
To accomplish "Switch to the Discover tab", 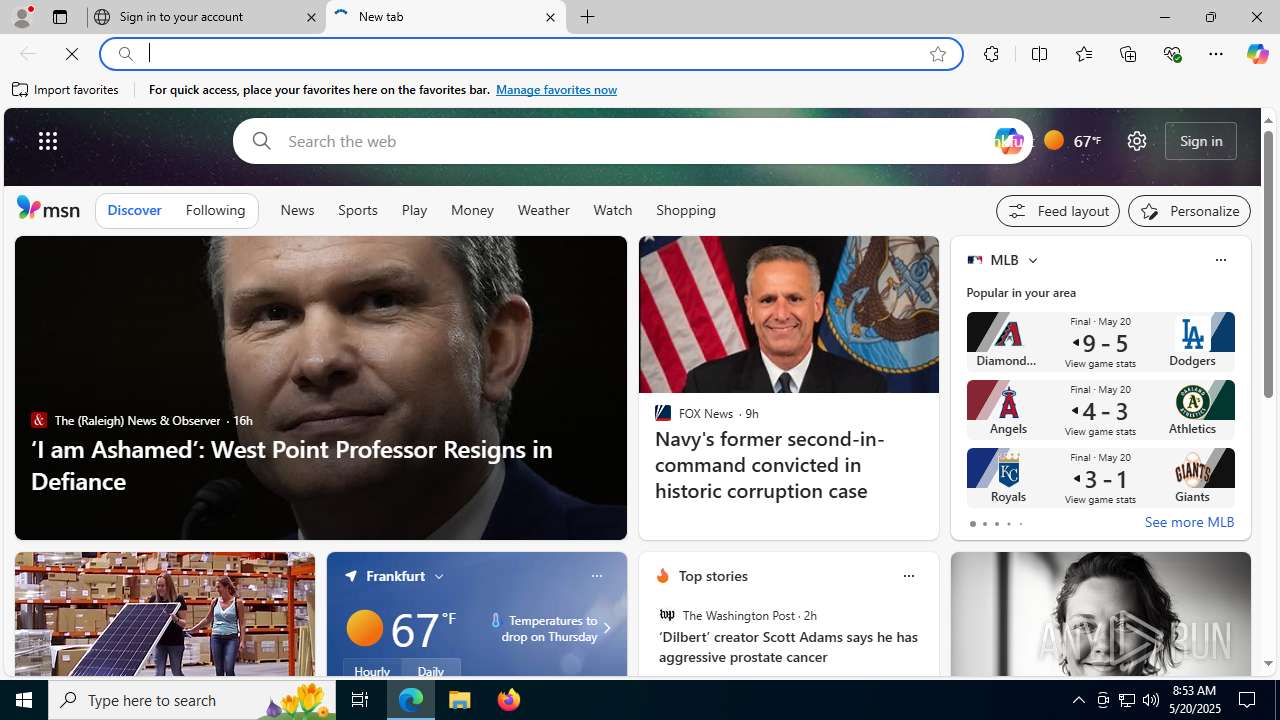I will point(134,210).
